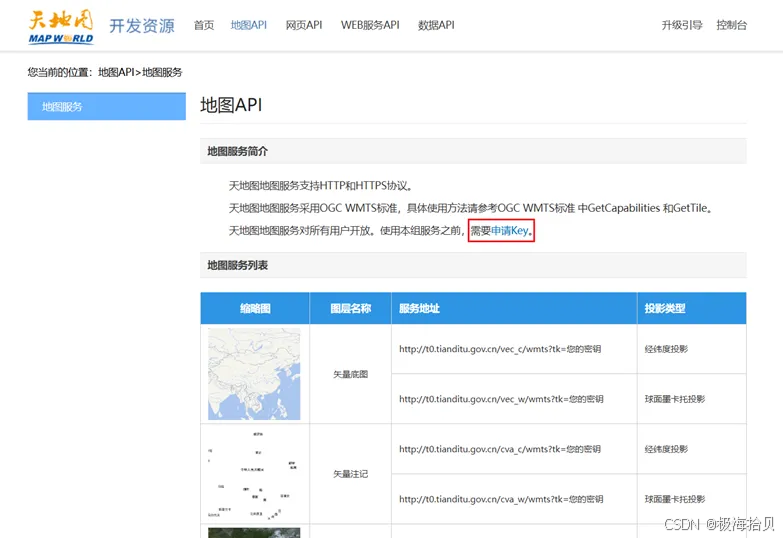Screen dimensions: 783x538
Task: Click the 地图API page title
Action: click(231, 105)
